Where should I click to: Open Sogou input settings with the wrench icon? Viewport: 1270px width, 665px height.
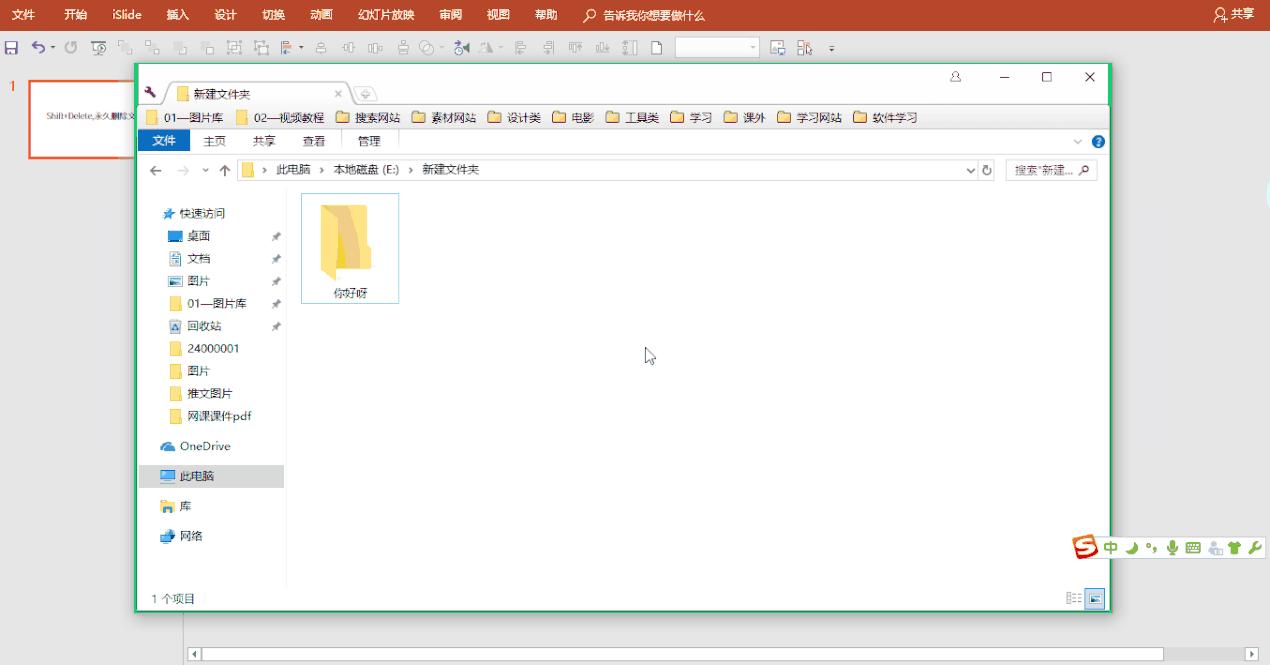point(1256,547)
